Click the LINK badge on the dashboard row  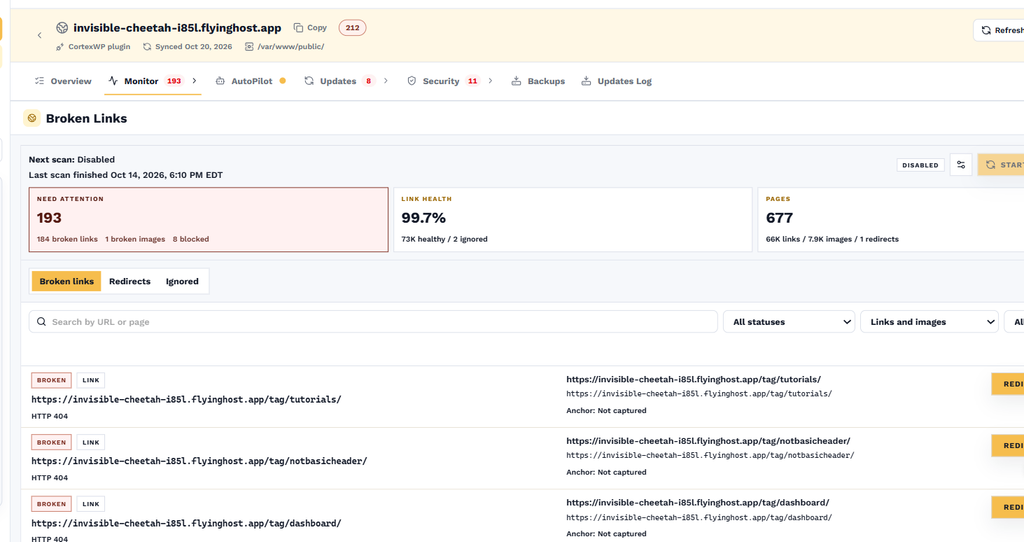91,504
